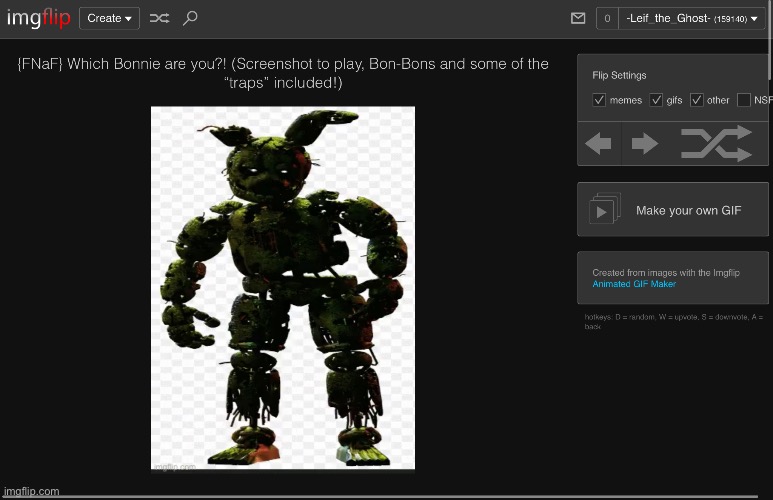Click the shuffle icon in top bar
This screenshot has height=500, width=773.
pyautogui.click(x=159, y=18)
